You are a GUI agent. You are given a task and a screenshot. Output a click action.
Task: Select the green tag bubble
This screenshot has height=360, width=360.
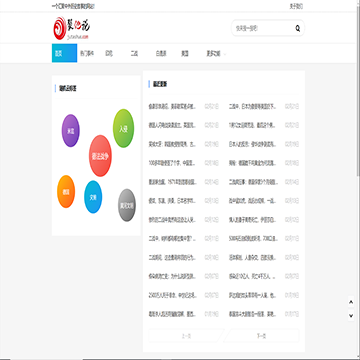123,128
